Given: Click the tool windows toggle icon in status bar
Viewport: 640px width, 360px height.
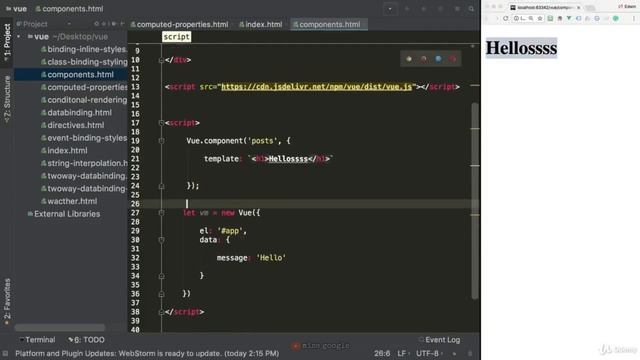Looking at the screenshot, I should [5, 353].
